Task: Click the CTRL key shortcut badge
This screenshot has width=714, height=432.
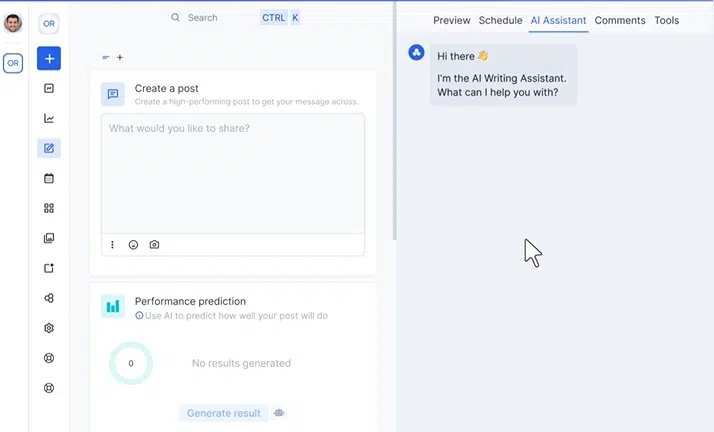Action: (273, 18)
